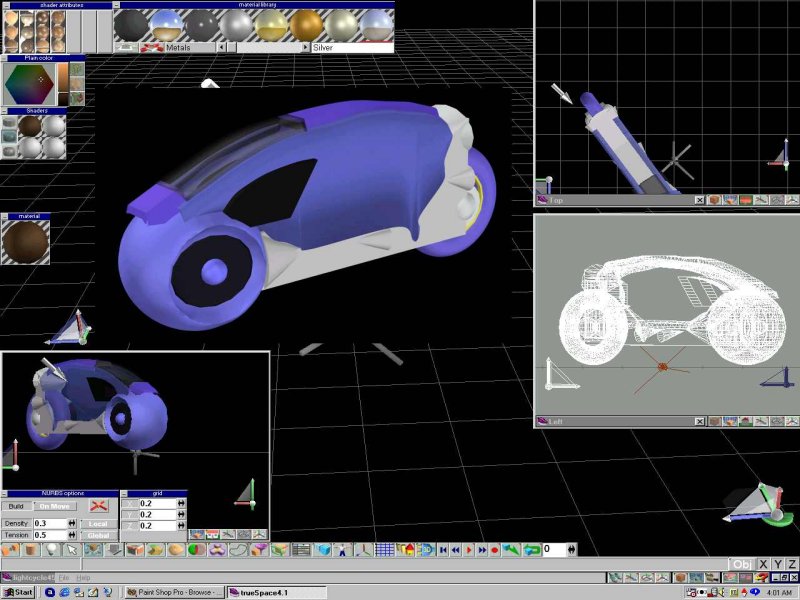Click the axes tool icon
800x600 pixels.
[x=364, y=549]
